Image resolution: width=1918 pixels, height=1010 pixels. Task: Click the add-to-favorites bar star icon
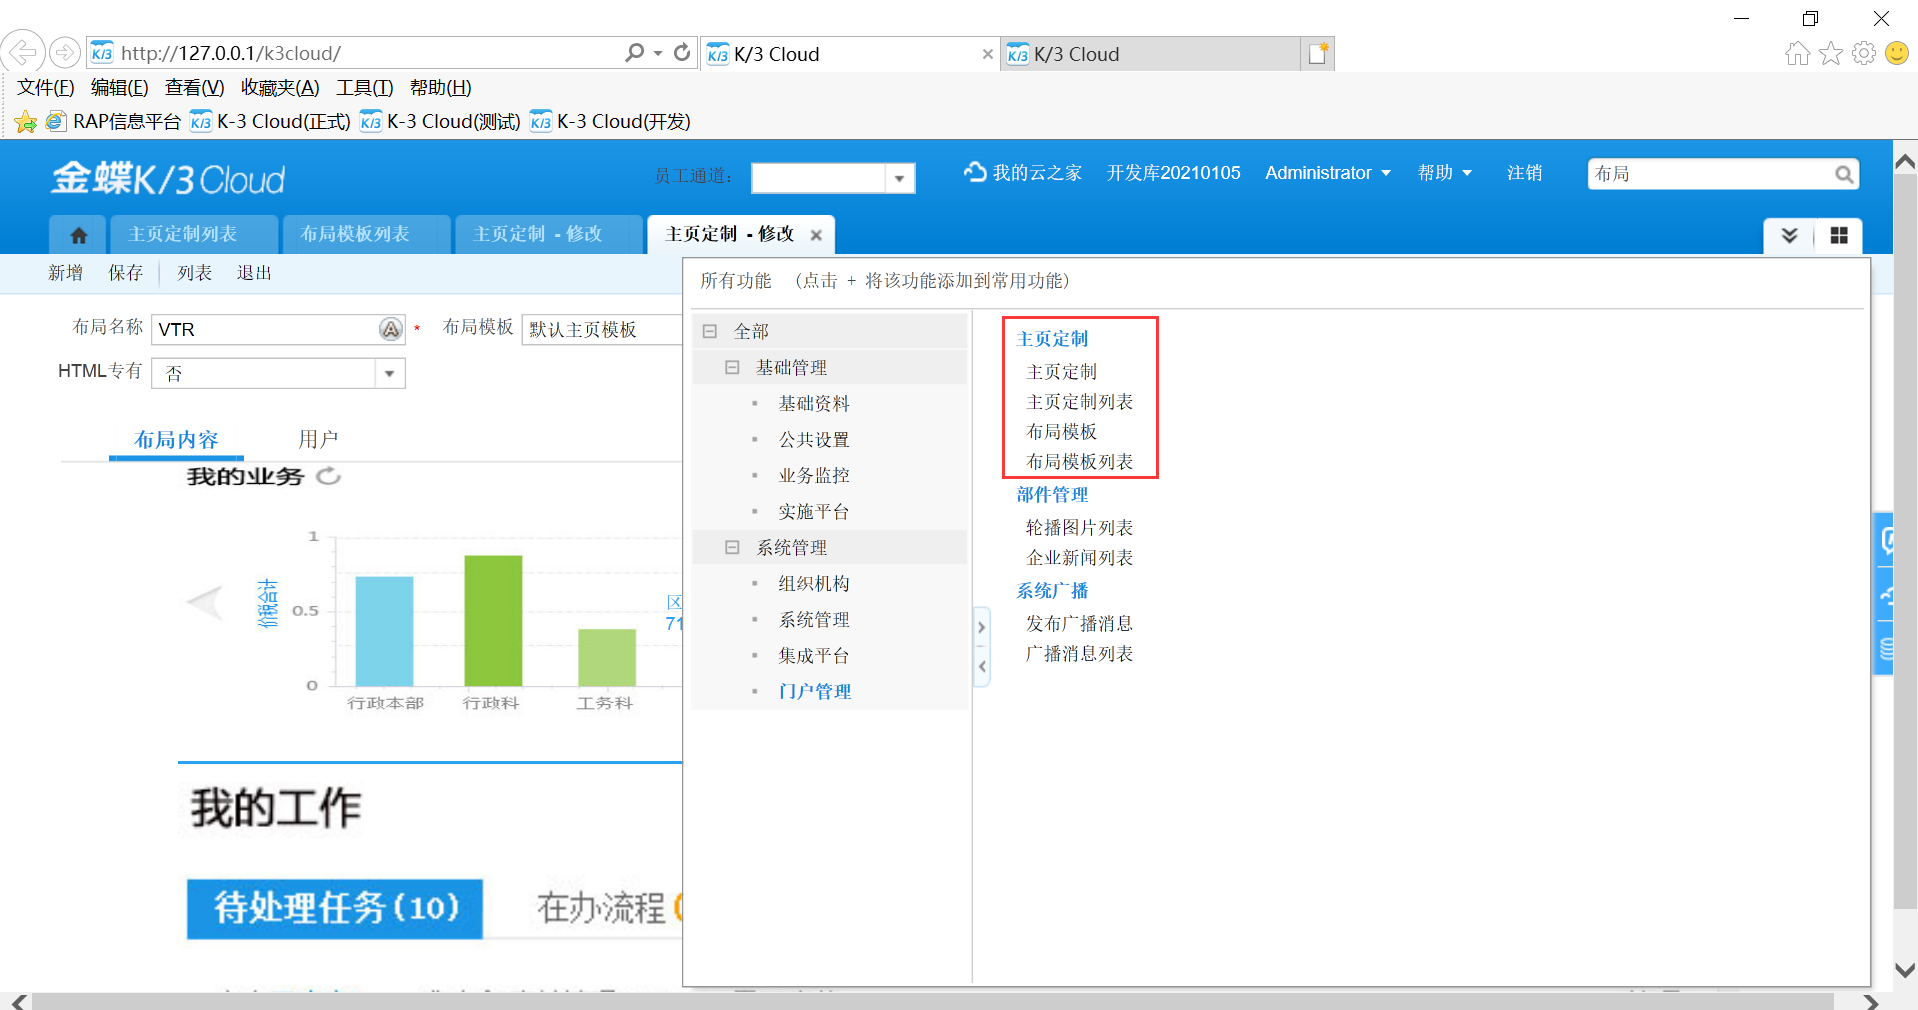coord(26,122)
